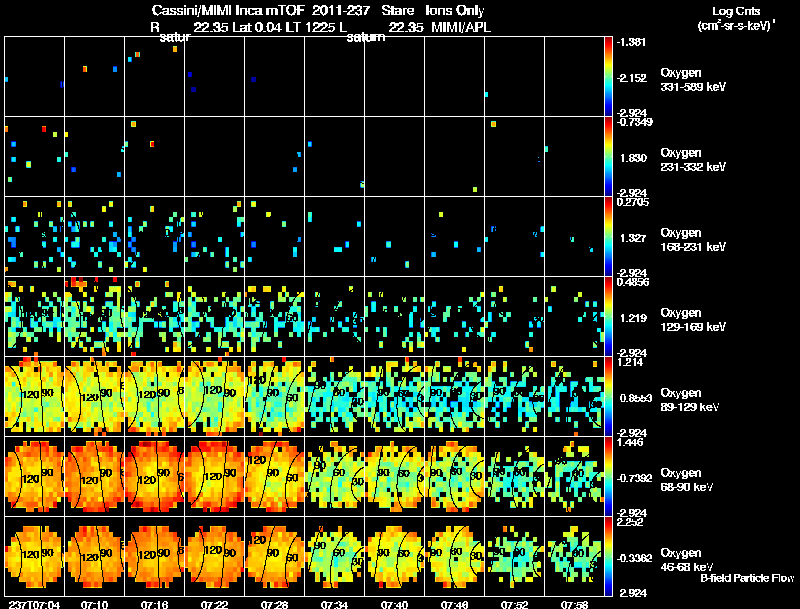This screenshot has width=800, height=609.
Task: Click the '237T07:04' time axis label
Action: pos(35,605)
